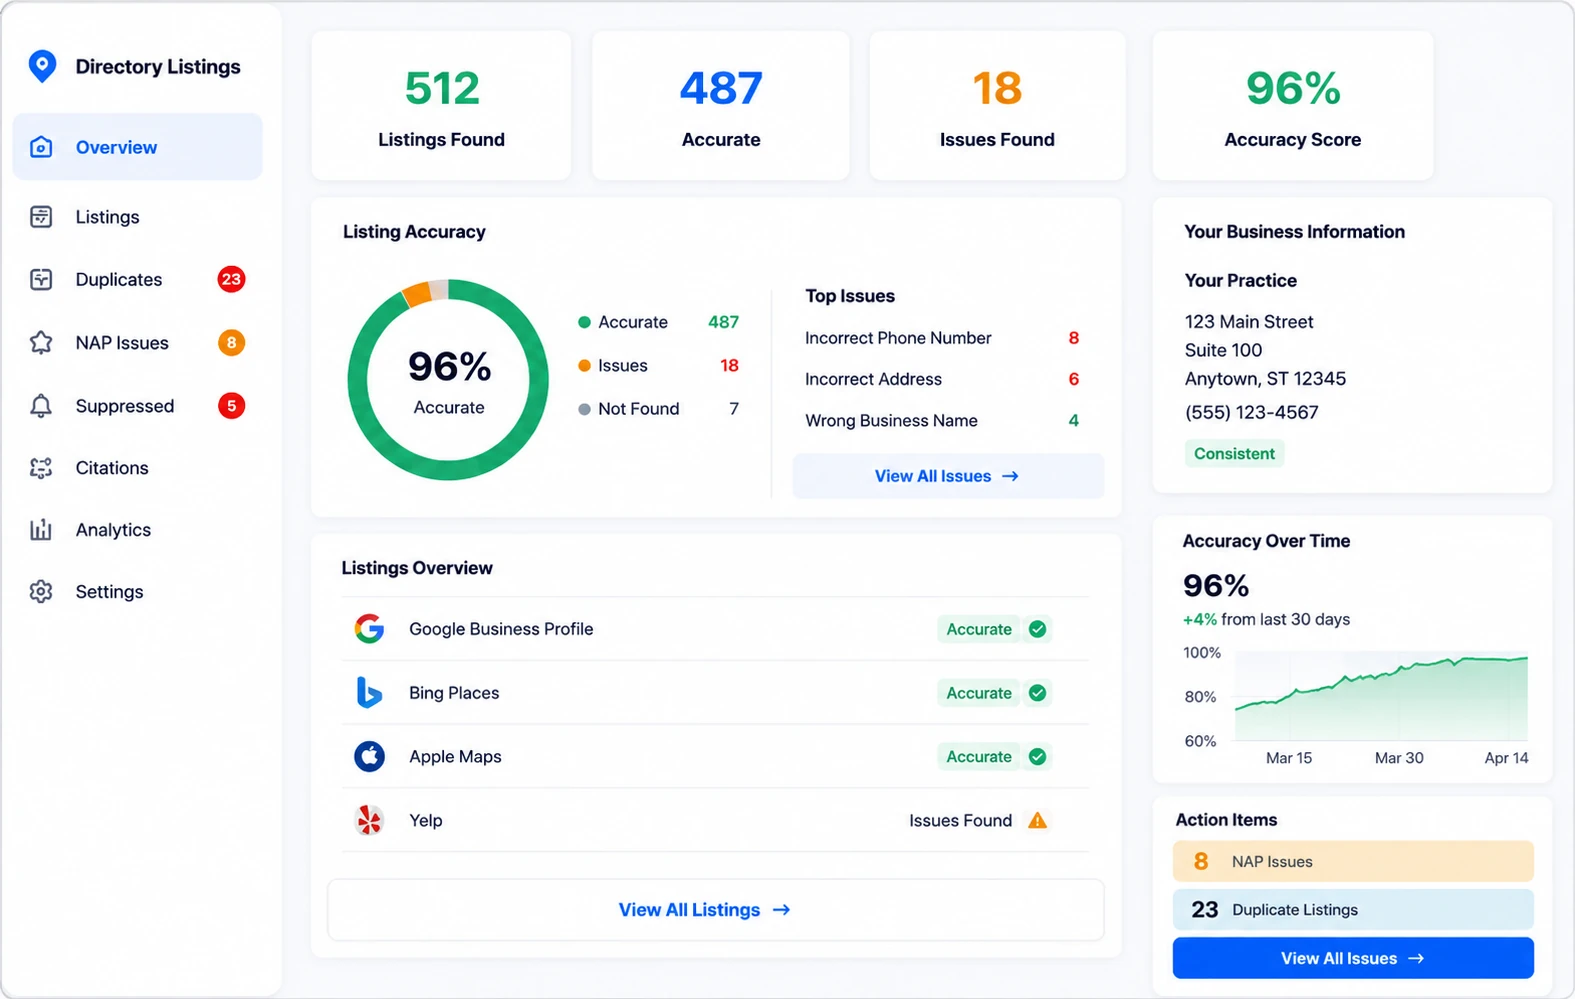Click the Accurate tag on Google Business Profile row

click(x=979, y=629)
